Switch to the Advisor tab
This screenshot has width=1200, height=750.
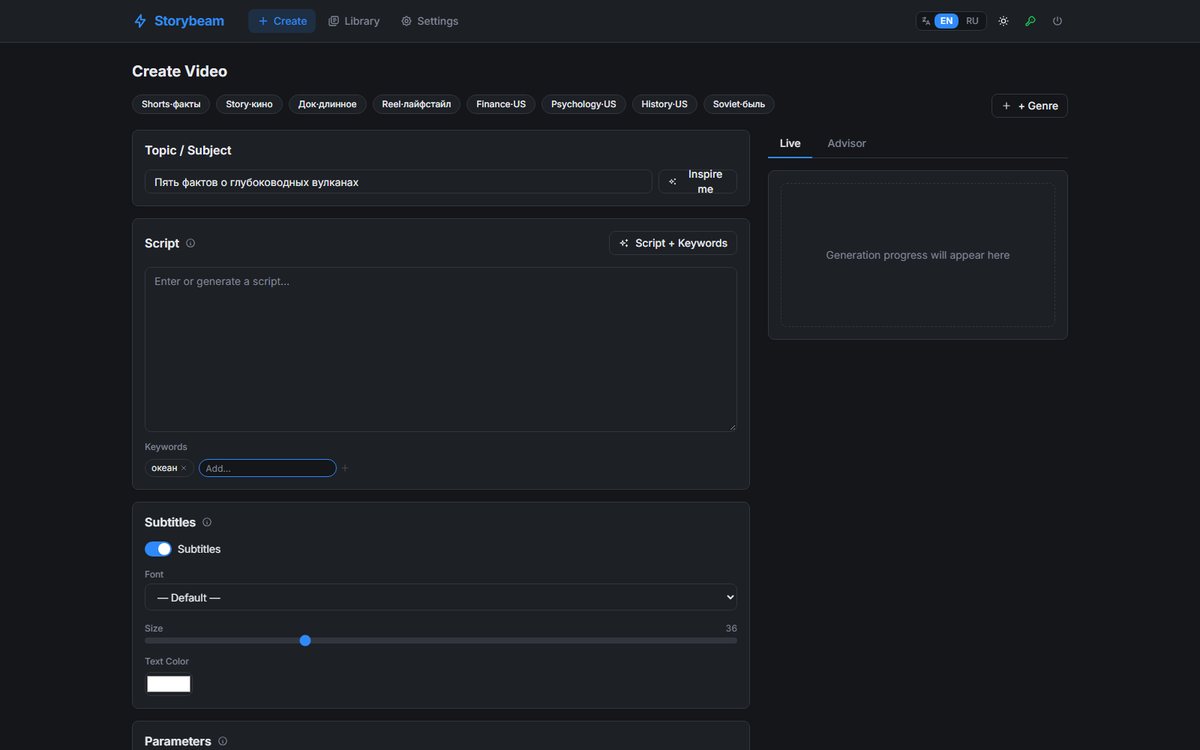(x=847, y=143)
